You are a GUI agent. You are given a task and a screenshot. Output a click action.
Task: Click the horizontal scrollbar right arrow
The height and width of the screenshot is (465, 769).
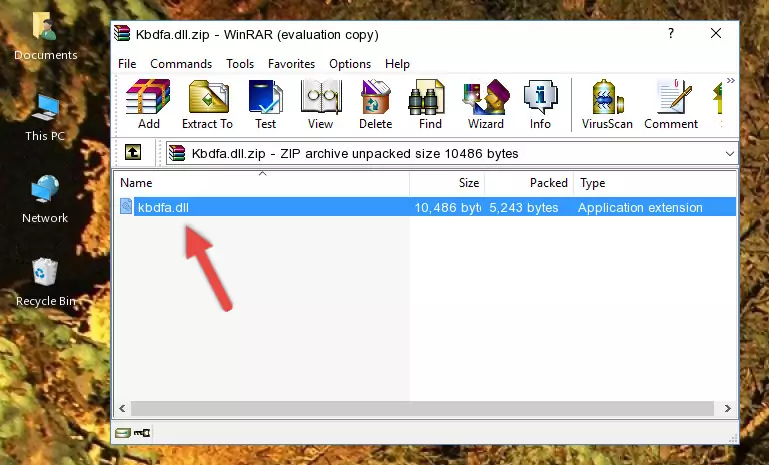coord(728,408)
